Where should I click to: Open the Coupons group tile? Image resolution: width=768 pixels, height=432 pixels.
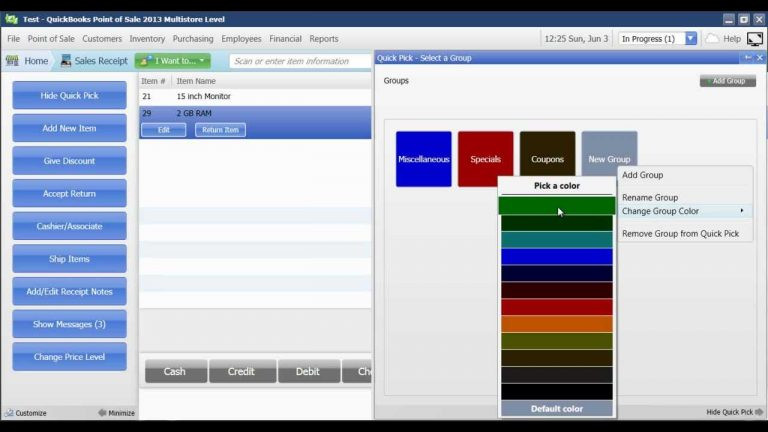(x=547, y=159)
